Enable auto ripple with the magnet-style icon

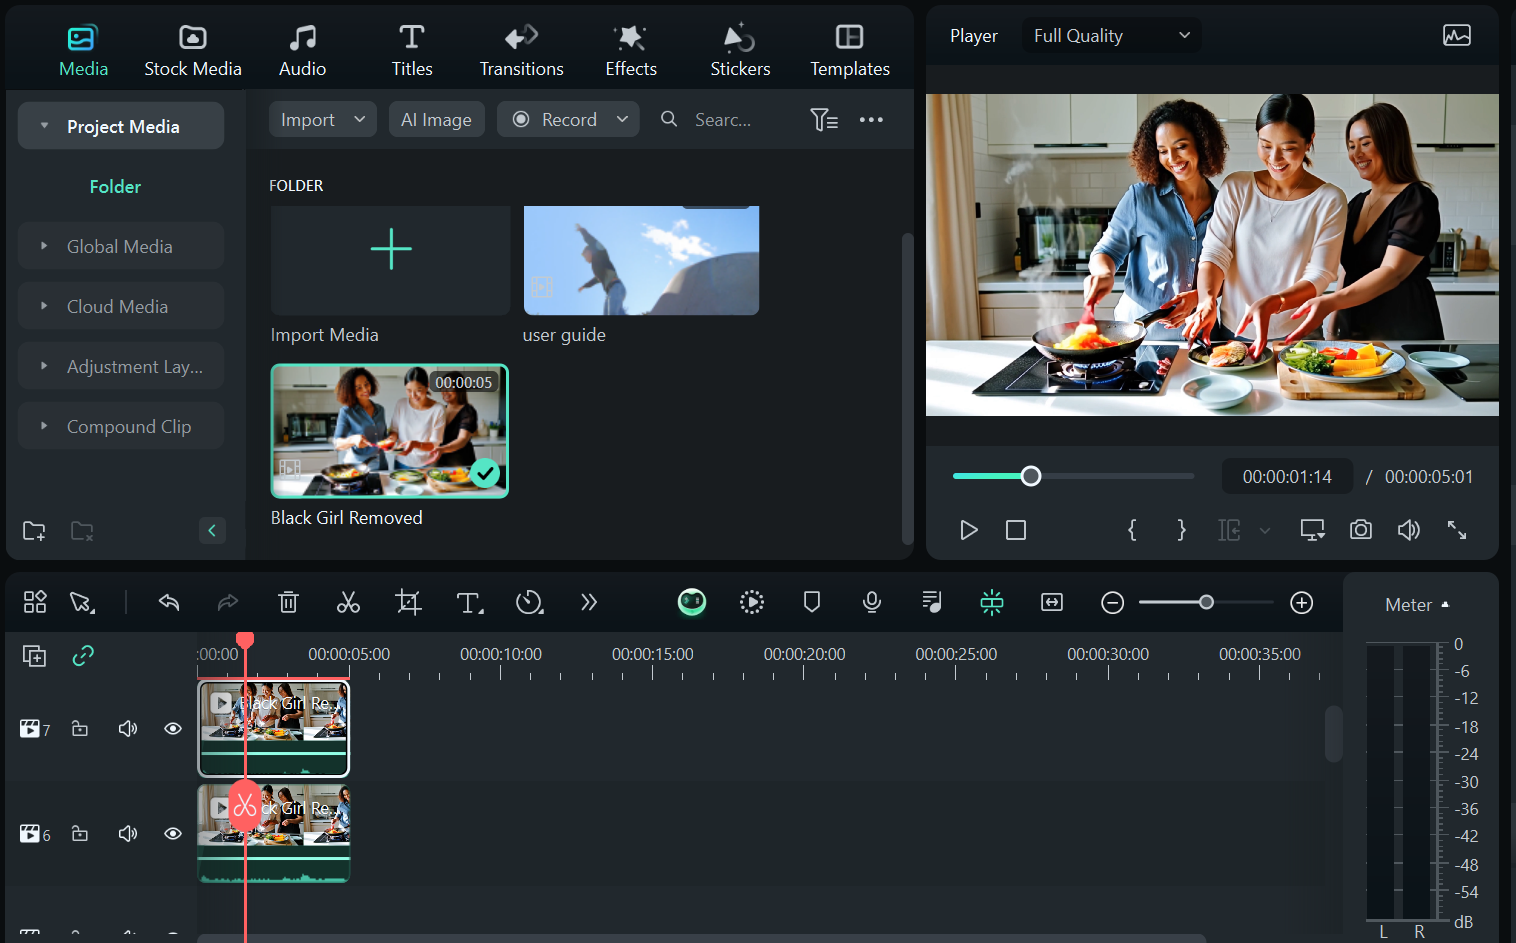tap(991, 602)
